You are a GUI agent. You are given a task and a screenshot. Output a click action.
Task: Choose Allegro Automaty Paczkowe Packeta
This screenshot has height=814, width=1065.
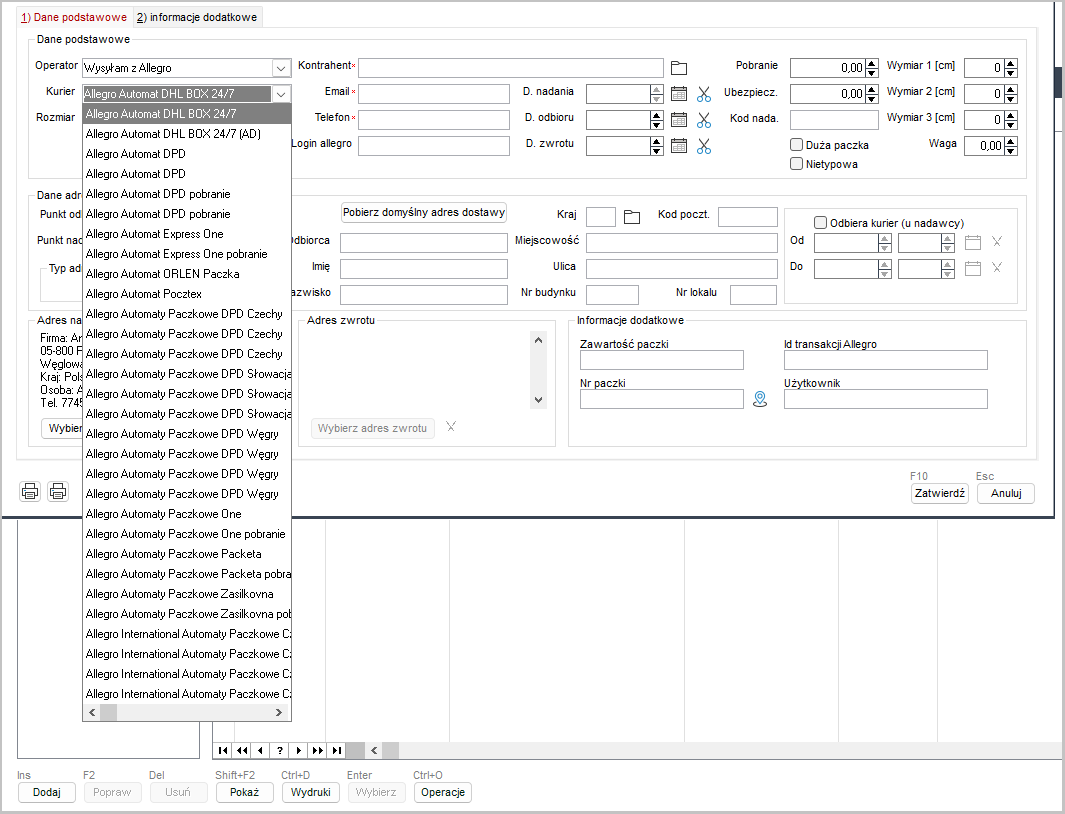(186, 554)
